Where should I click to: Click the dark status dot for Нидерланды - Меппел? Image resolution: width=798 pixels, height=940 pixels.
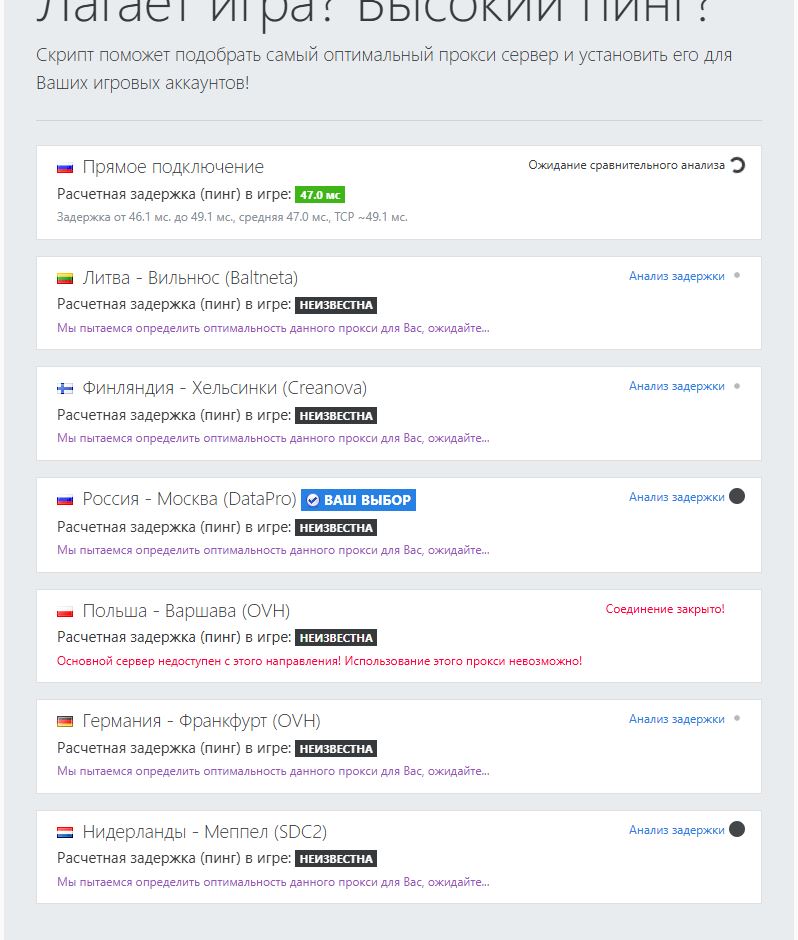(x=737, y=829)
